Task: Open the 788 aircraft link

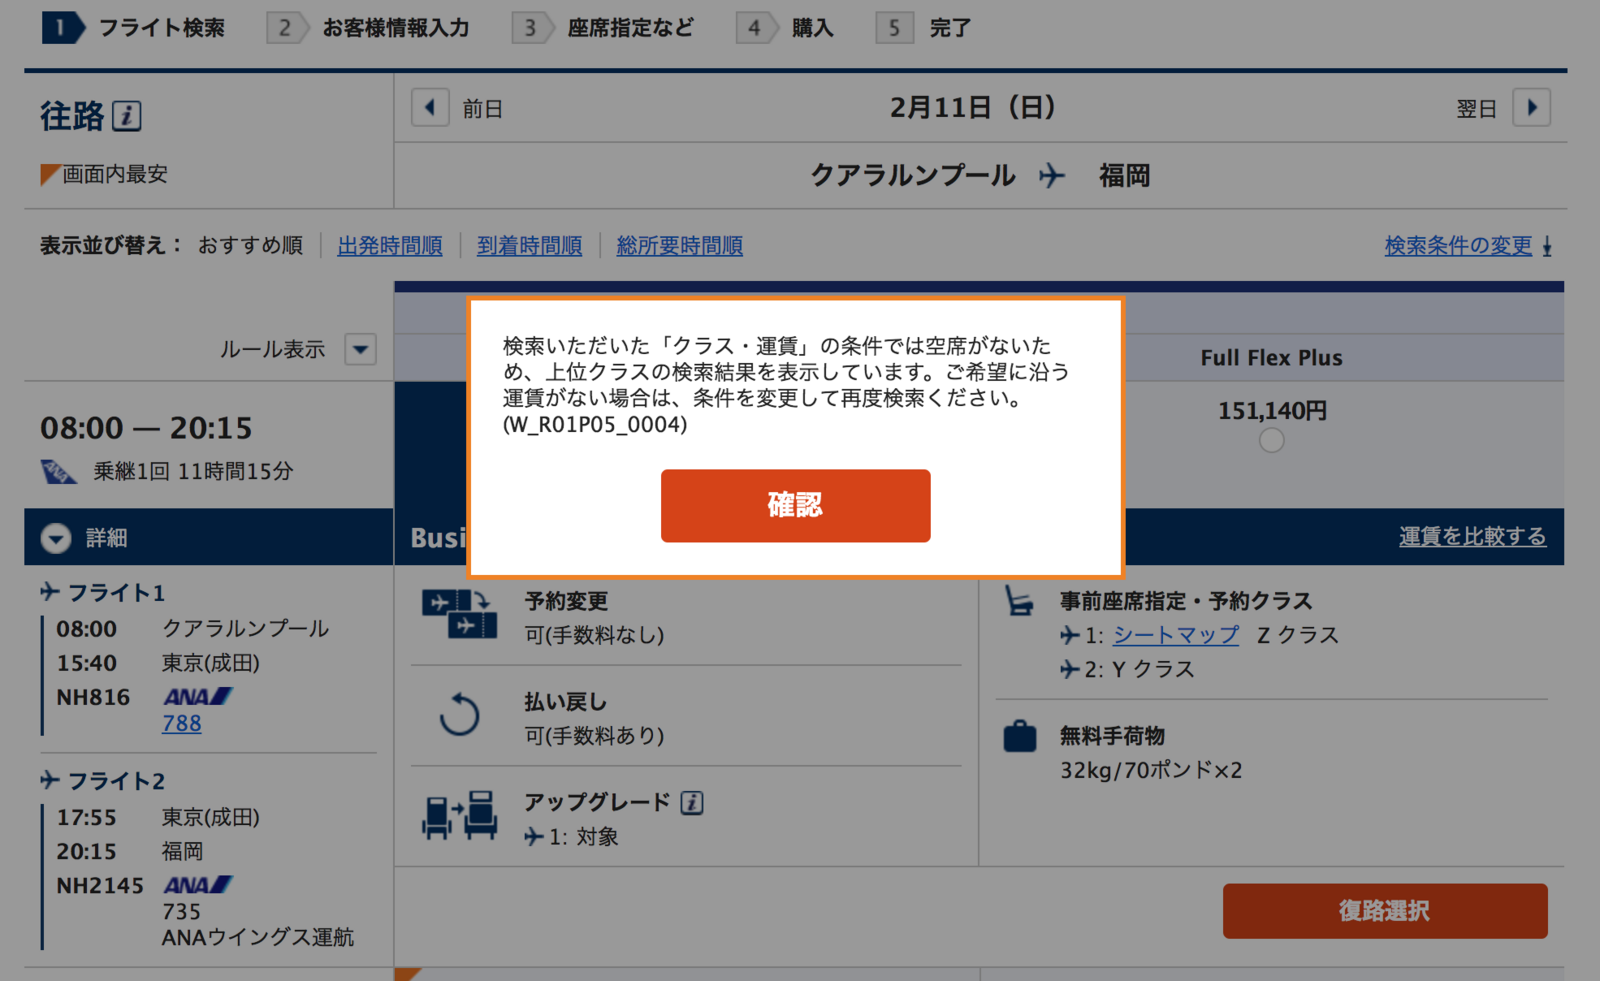Action: pyautogui.click(x=182, y=723)
